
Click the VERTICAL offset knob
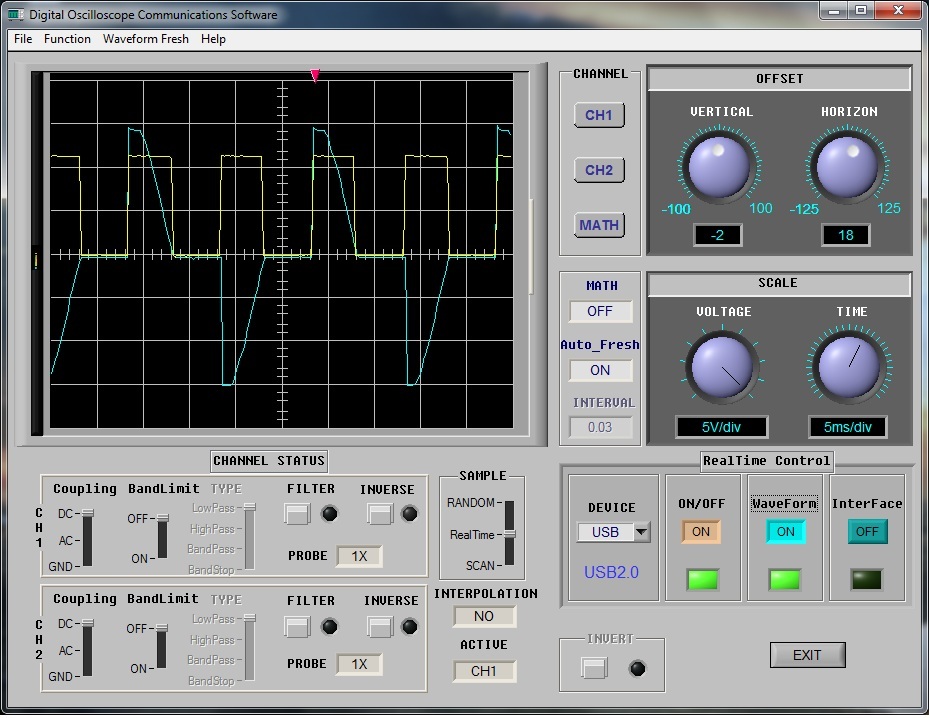[x=719, y=168]
